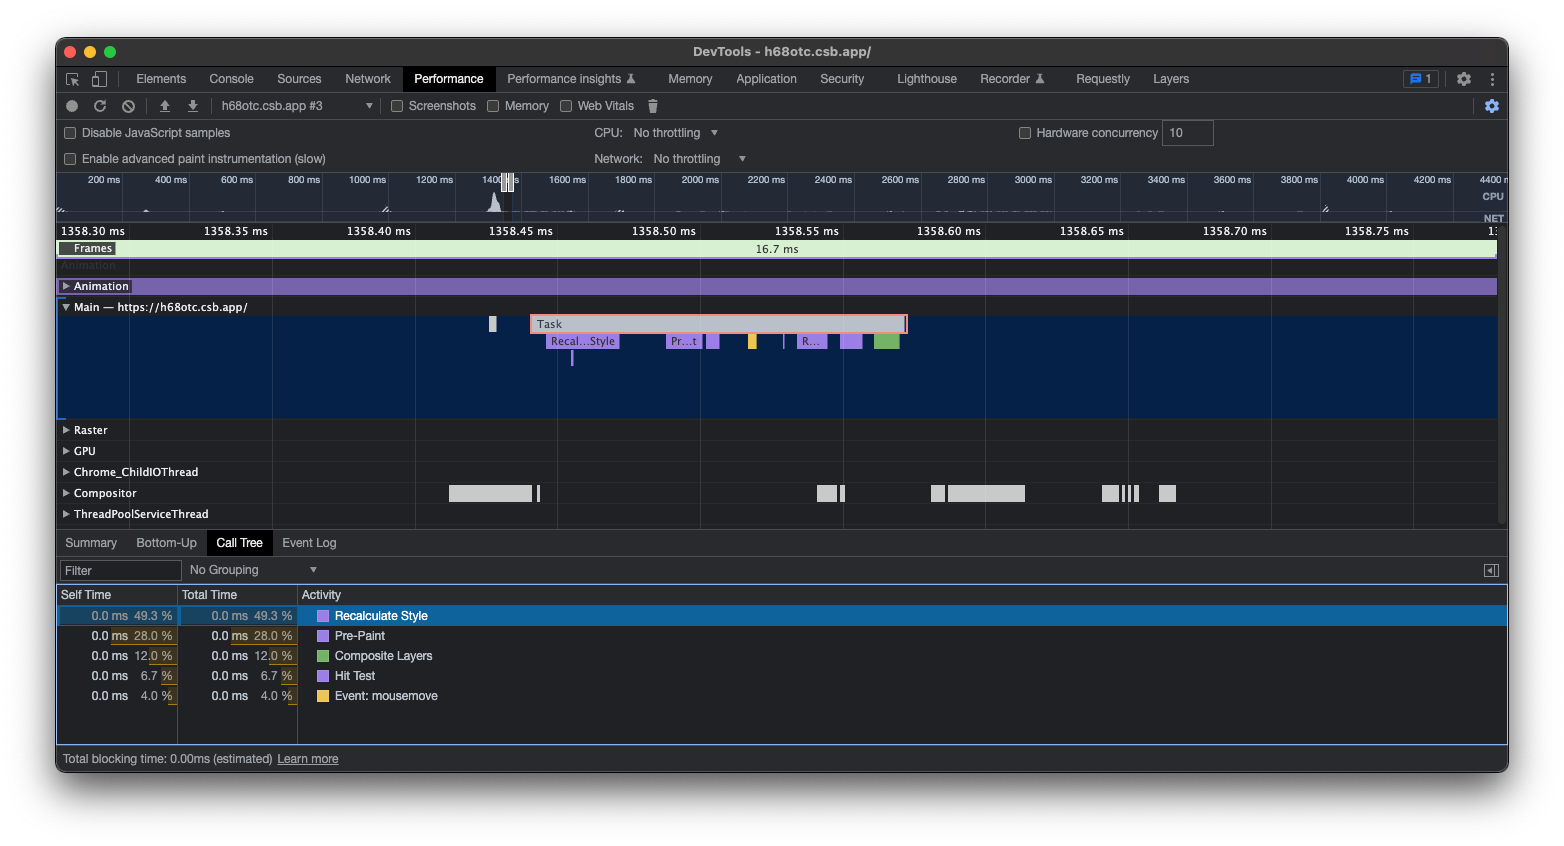Screen dimensions: 1564x846
Task: Click the Learn more link
Action: [x=307, y=758]
